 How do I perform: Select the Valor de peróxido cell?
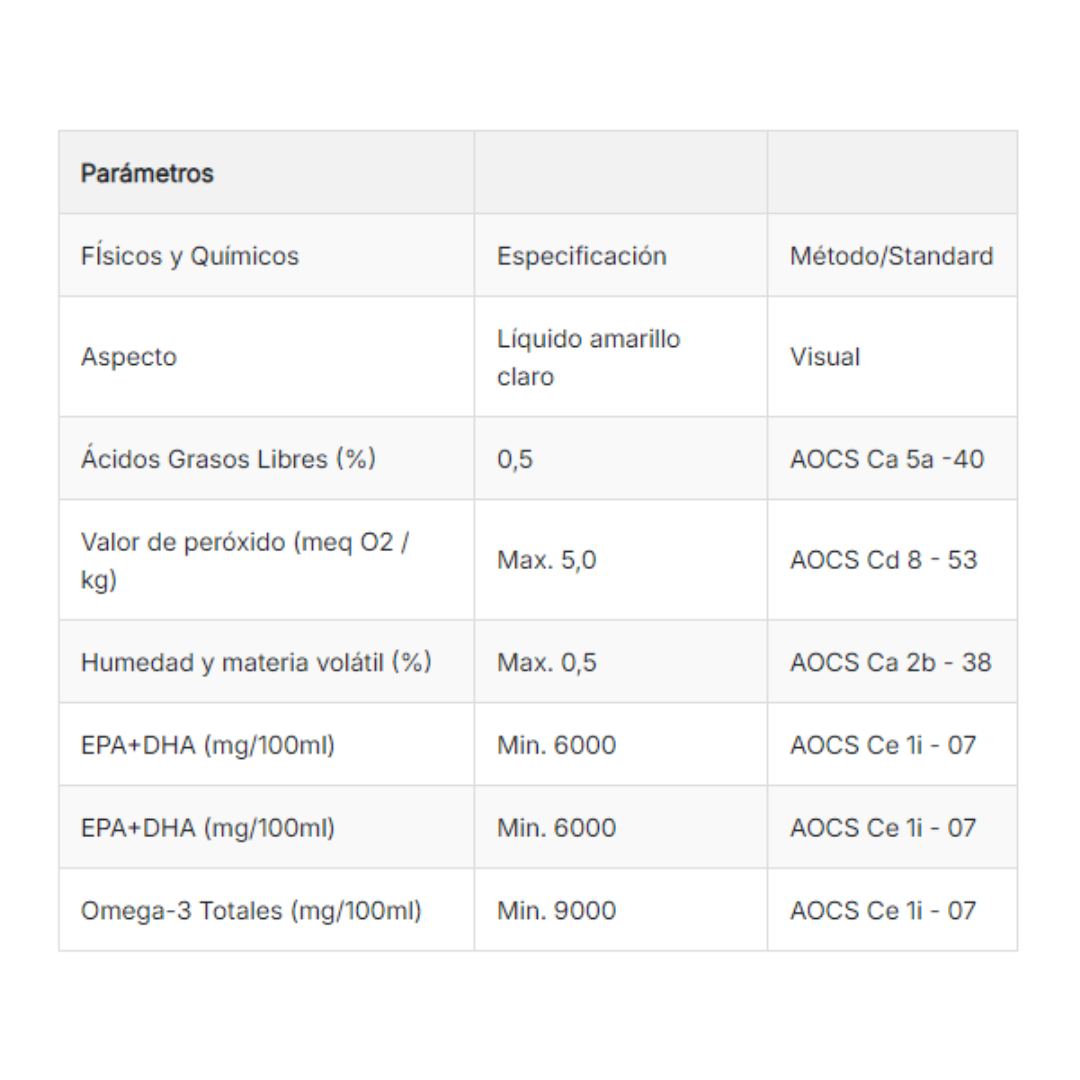[245, 560]
